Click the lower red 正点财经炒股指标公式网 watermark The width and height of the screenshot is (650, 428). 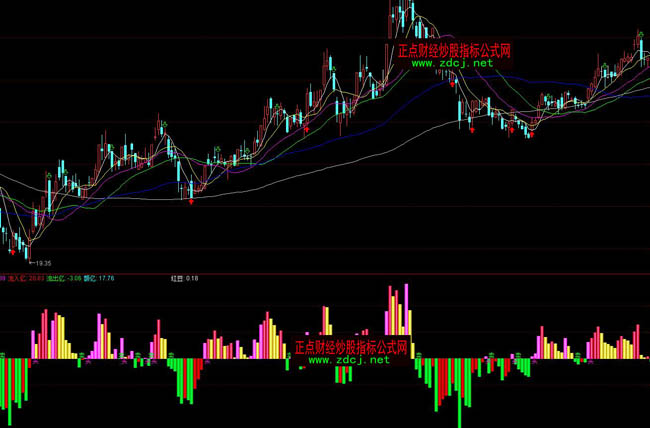350,348
